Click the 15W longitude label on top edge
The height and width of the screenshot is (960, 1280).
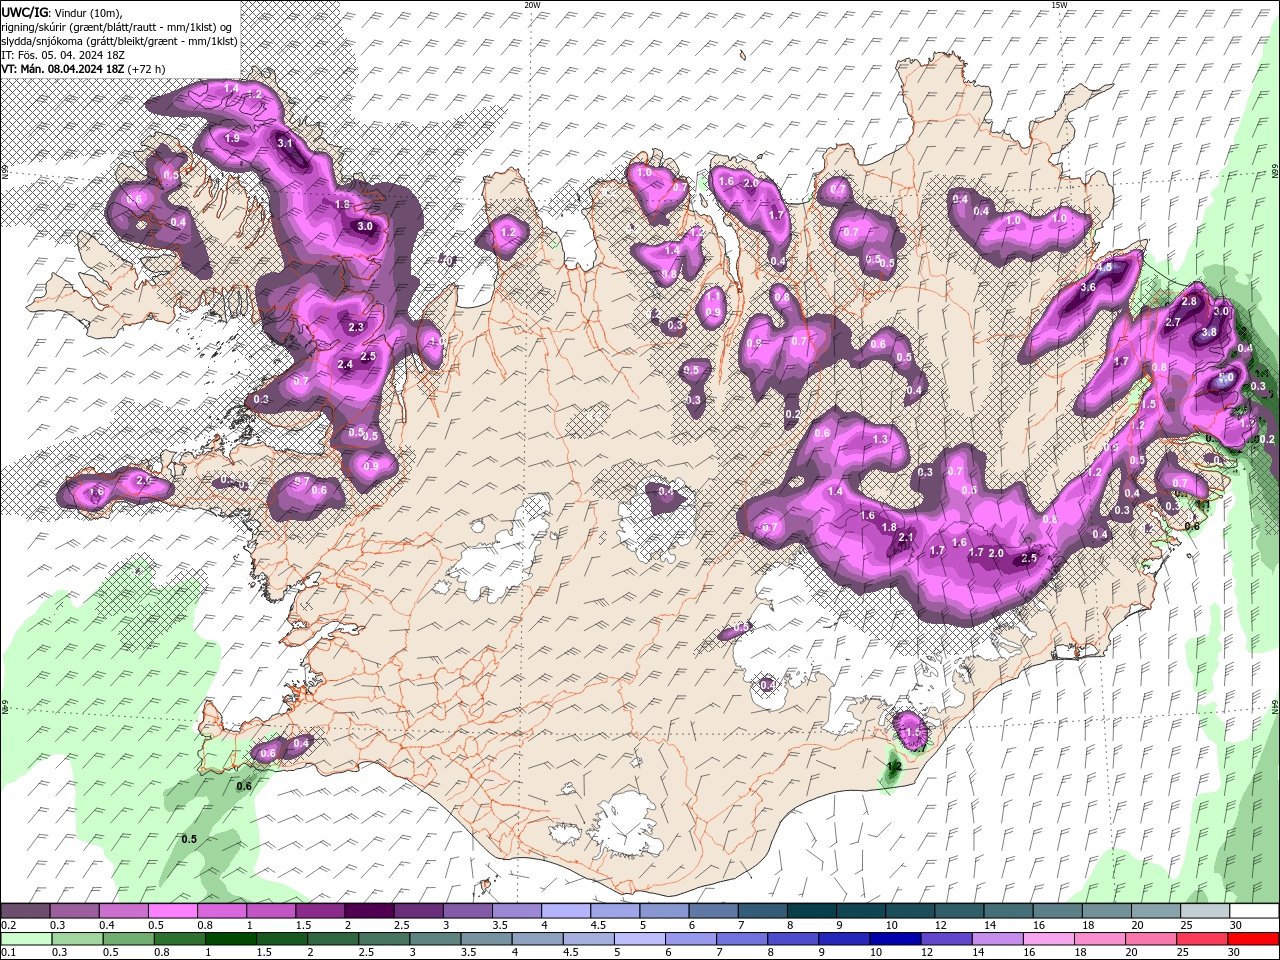[x=1059, y=4]
